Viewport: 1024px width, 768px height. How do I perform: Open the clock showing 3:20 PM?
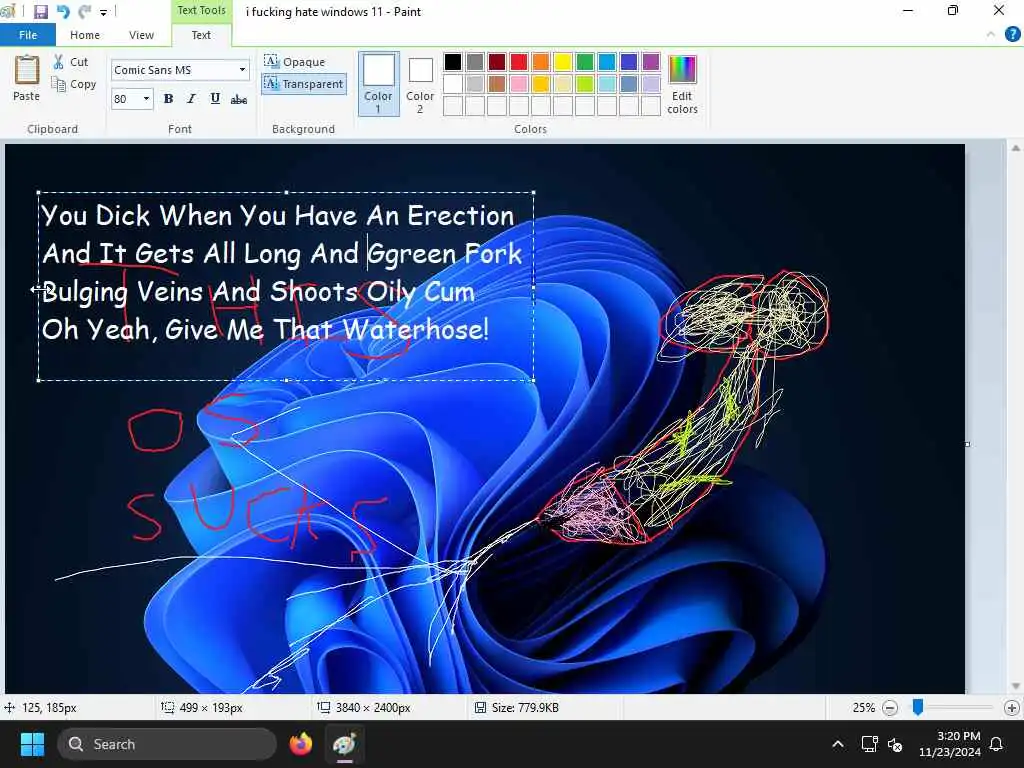pos(950,744)
